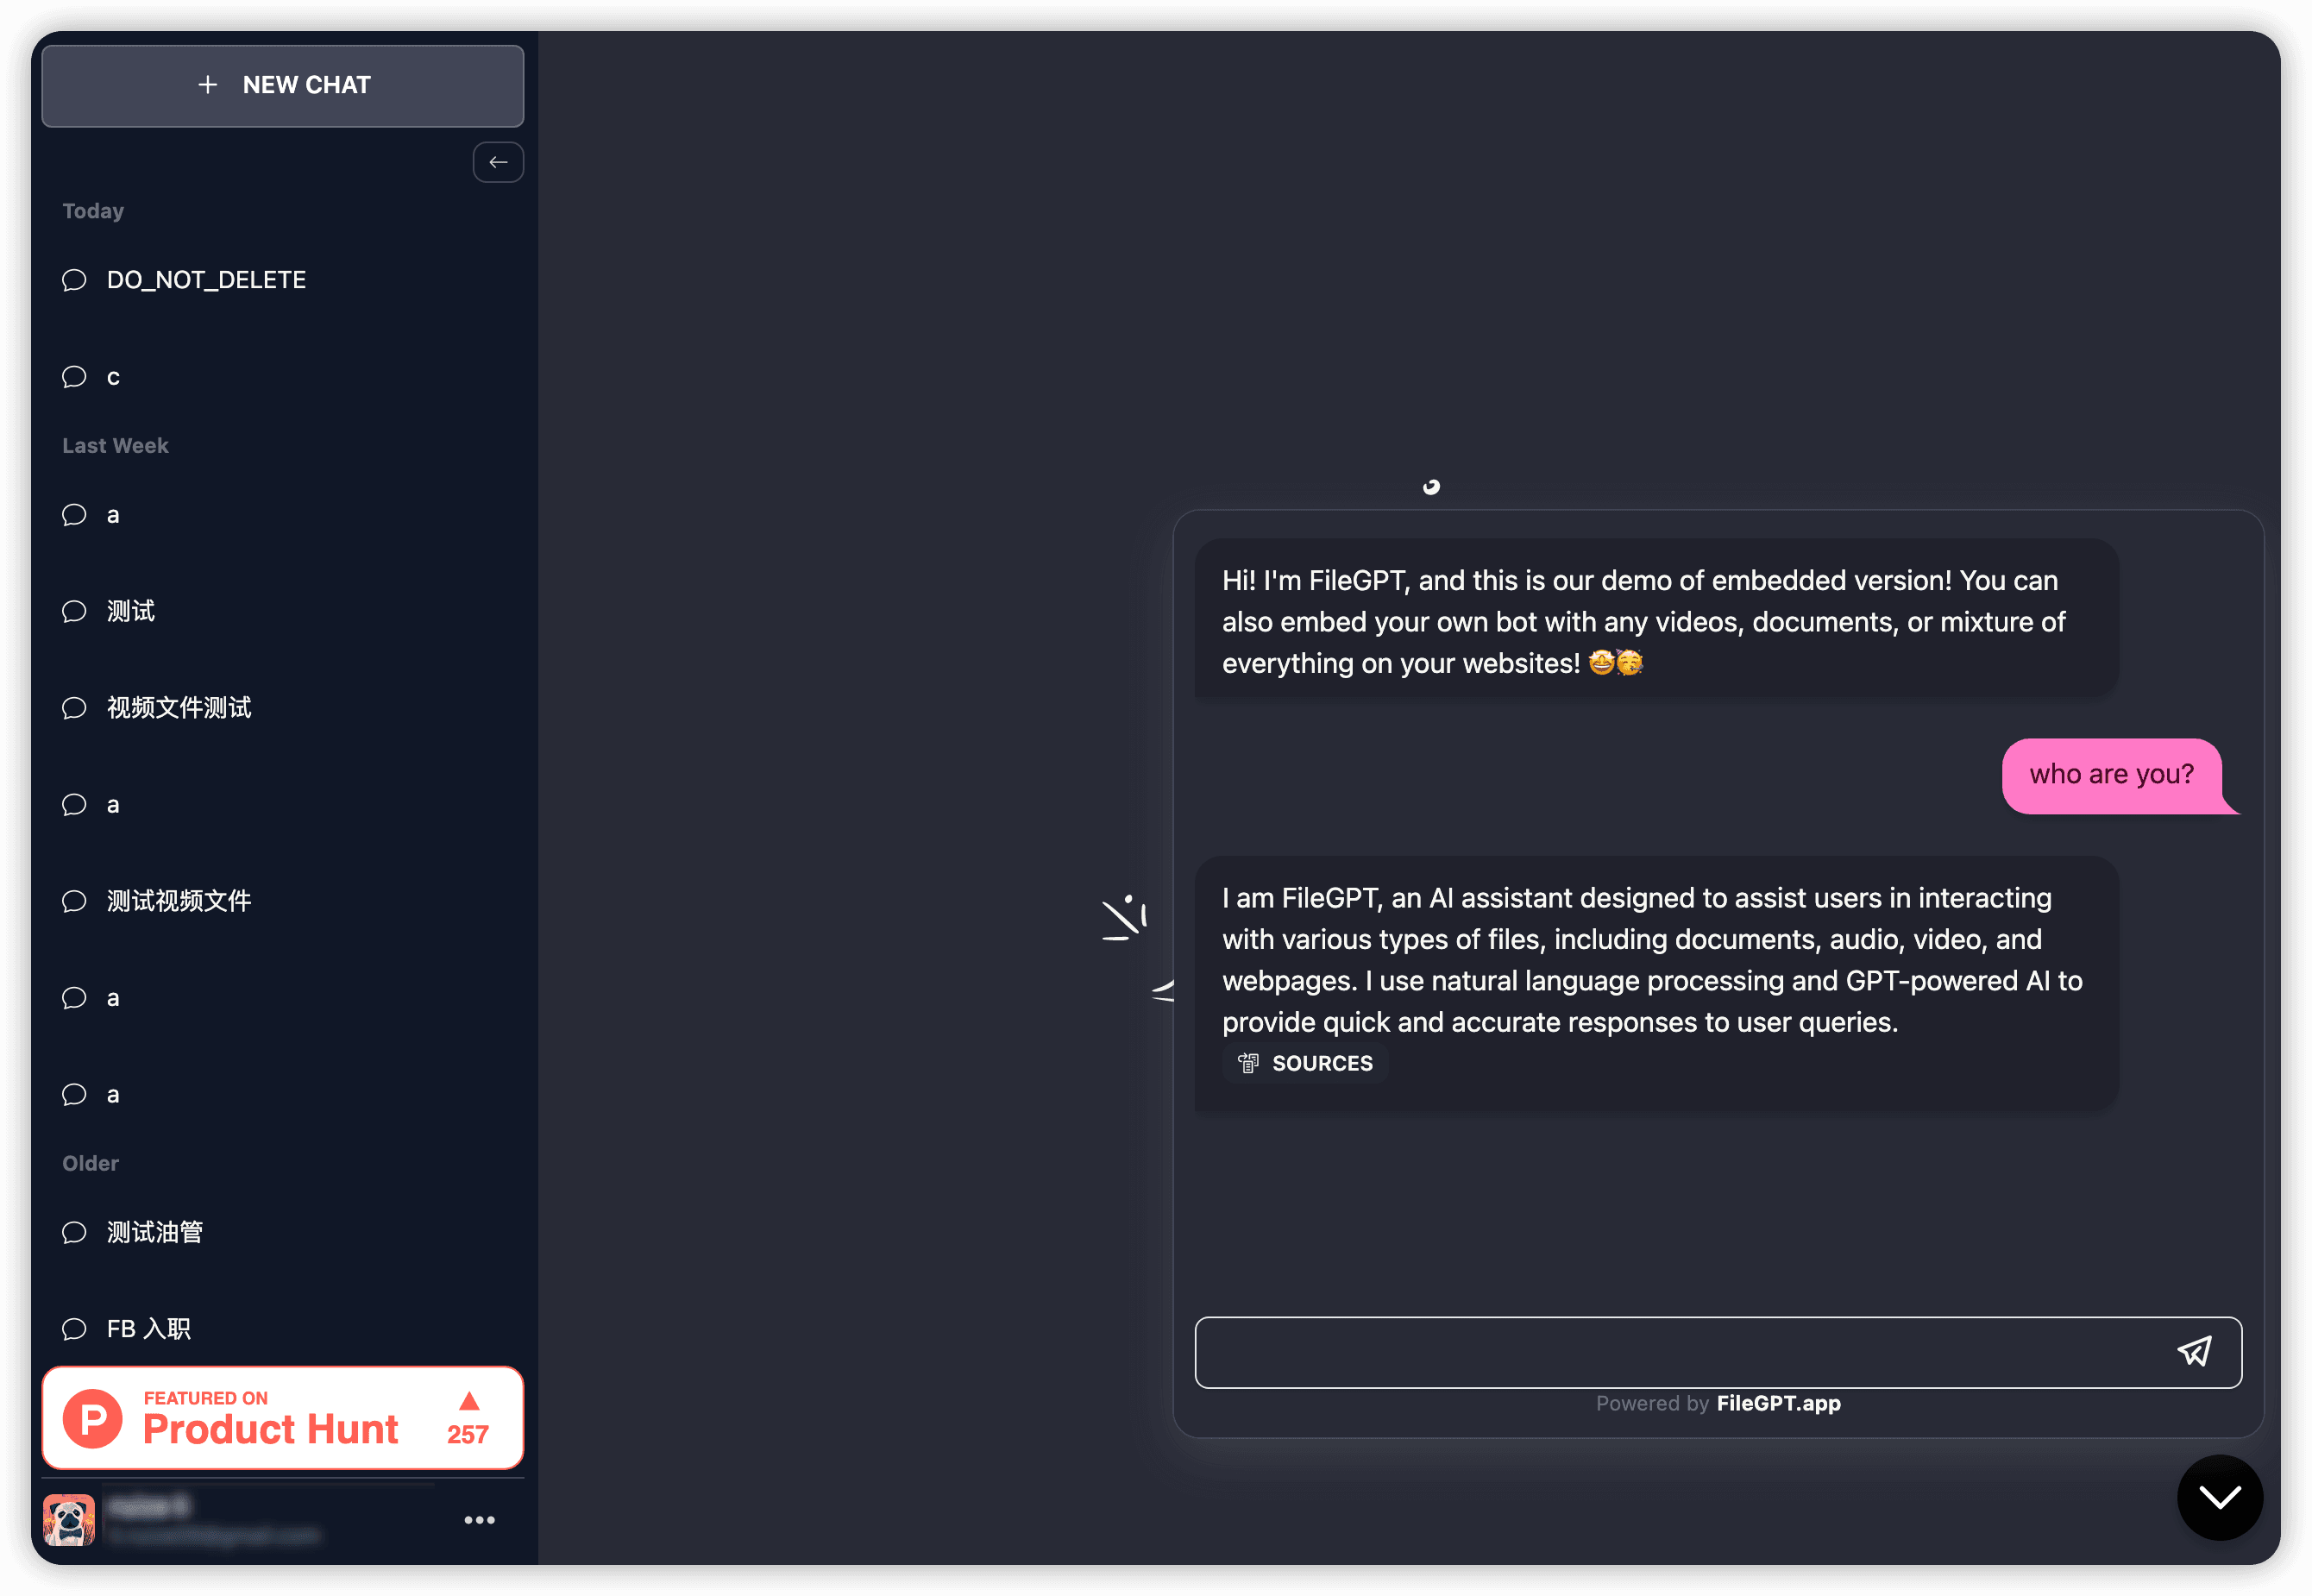
Task: Click the collapse sidebar arrow icon
Action: [x=499, y=161]
